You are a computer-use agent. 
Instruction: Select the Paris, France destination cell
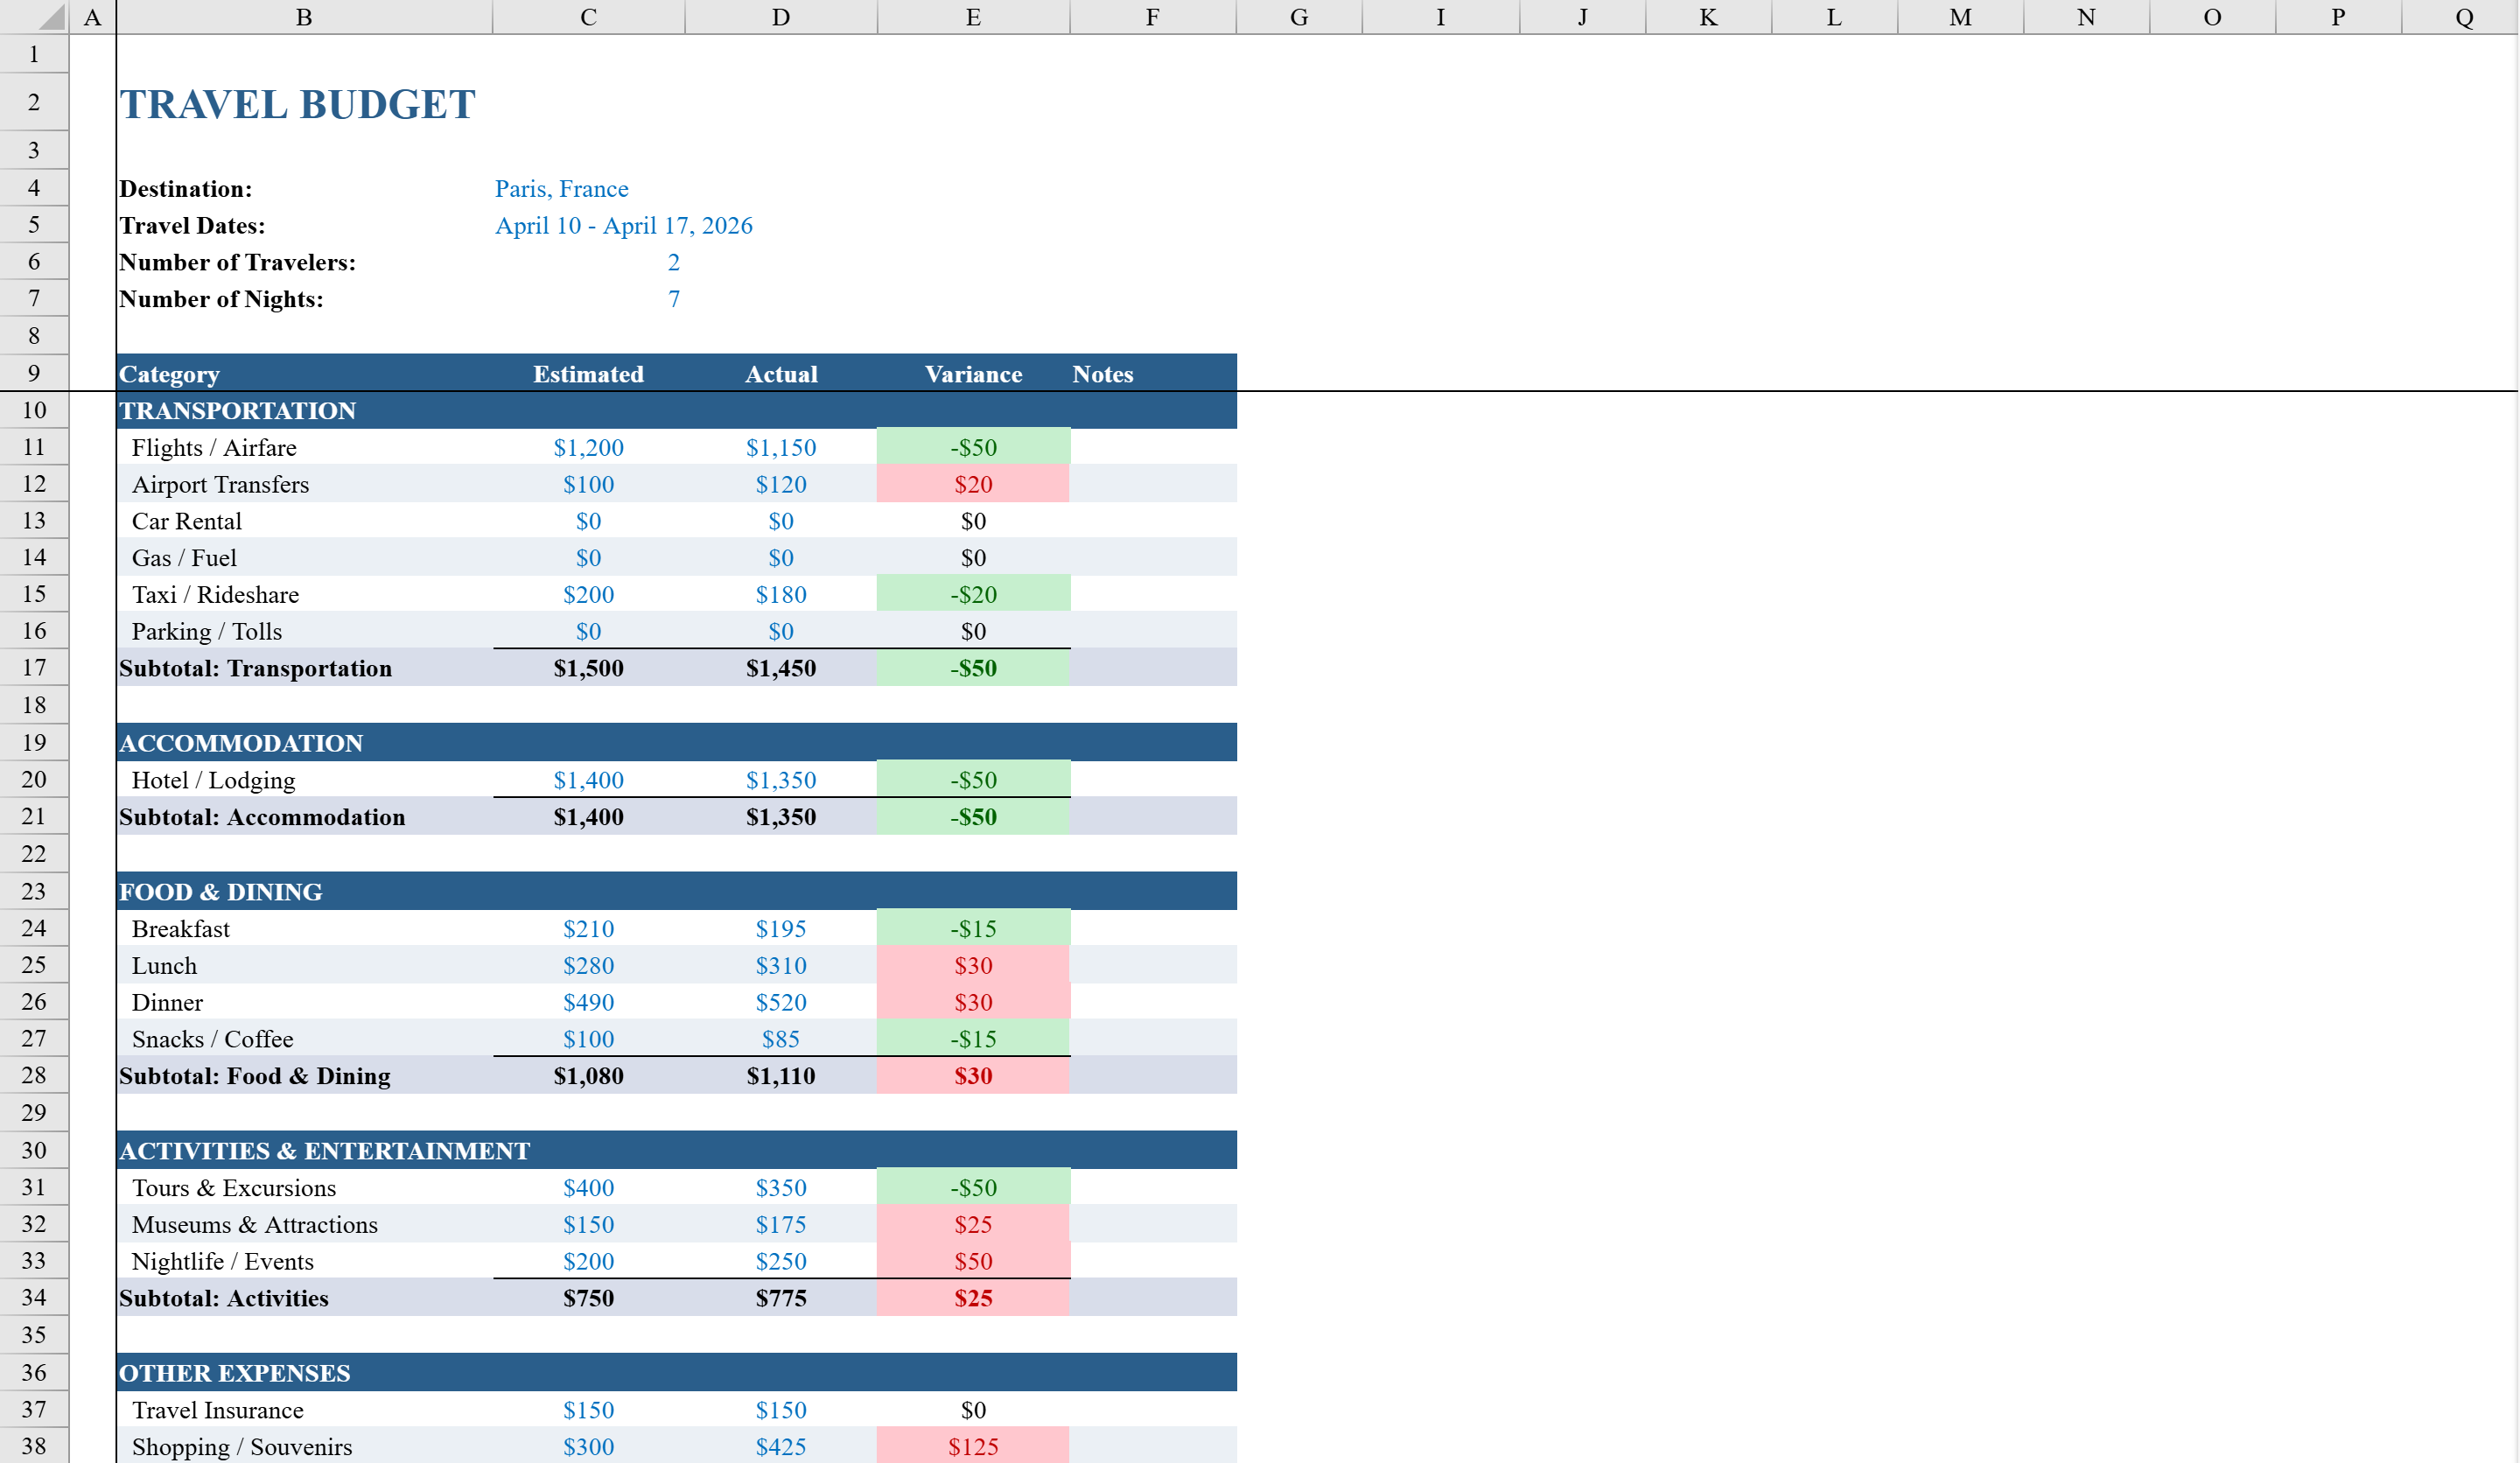(x=562, y=189)
